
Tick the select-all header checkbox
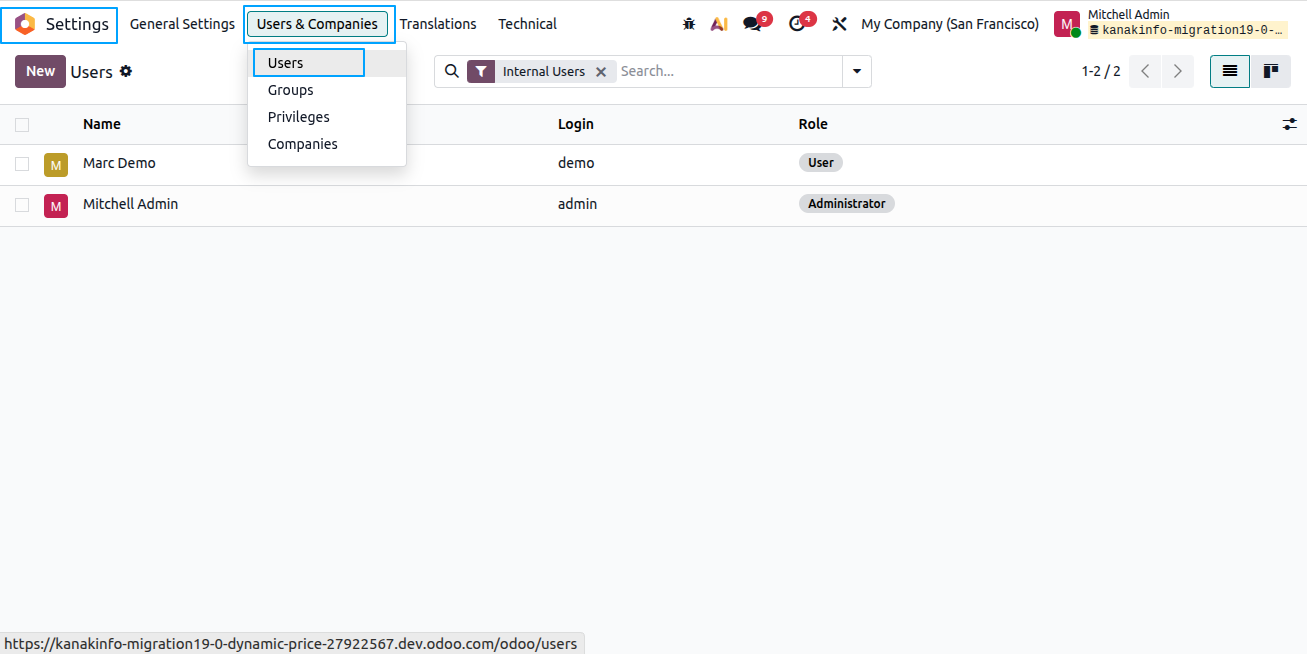click(x=22, y=124)
